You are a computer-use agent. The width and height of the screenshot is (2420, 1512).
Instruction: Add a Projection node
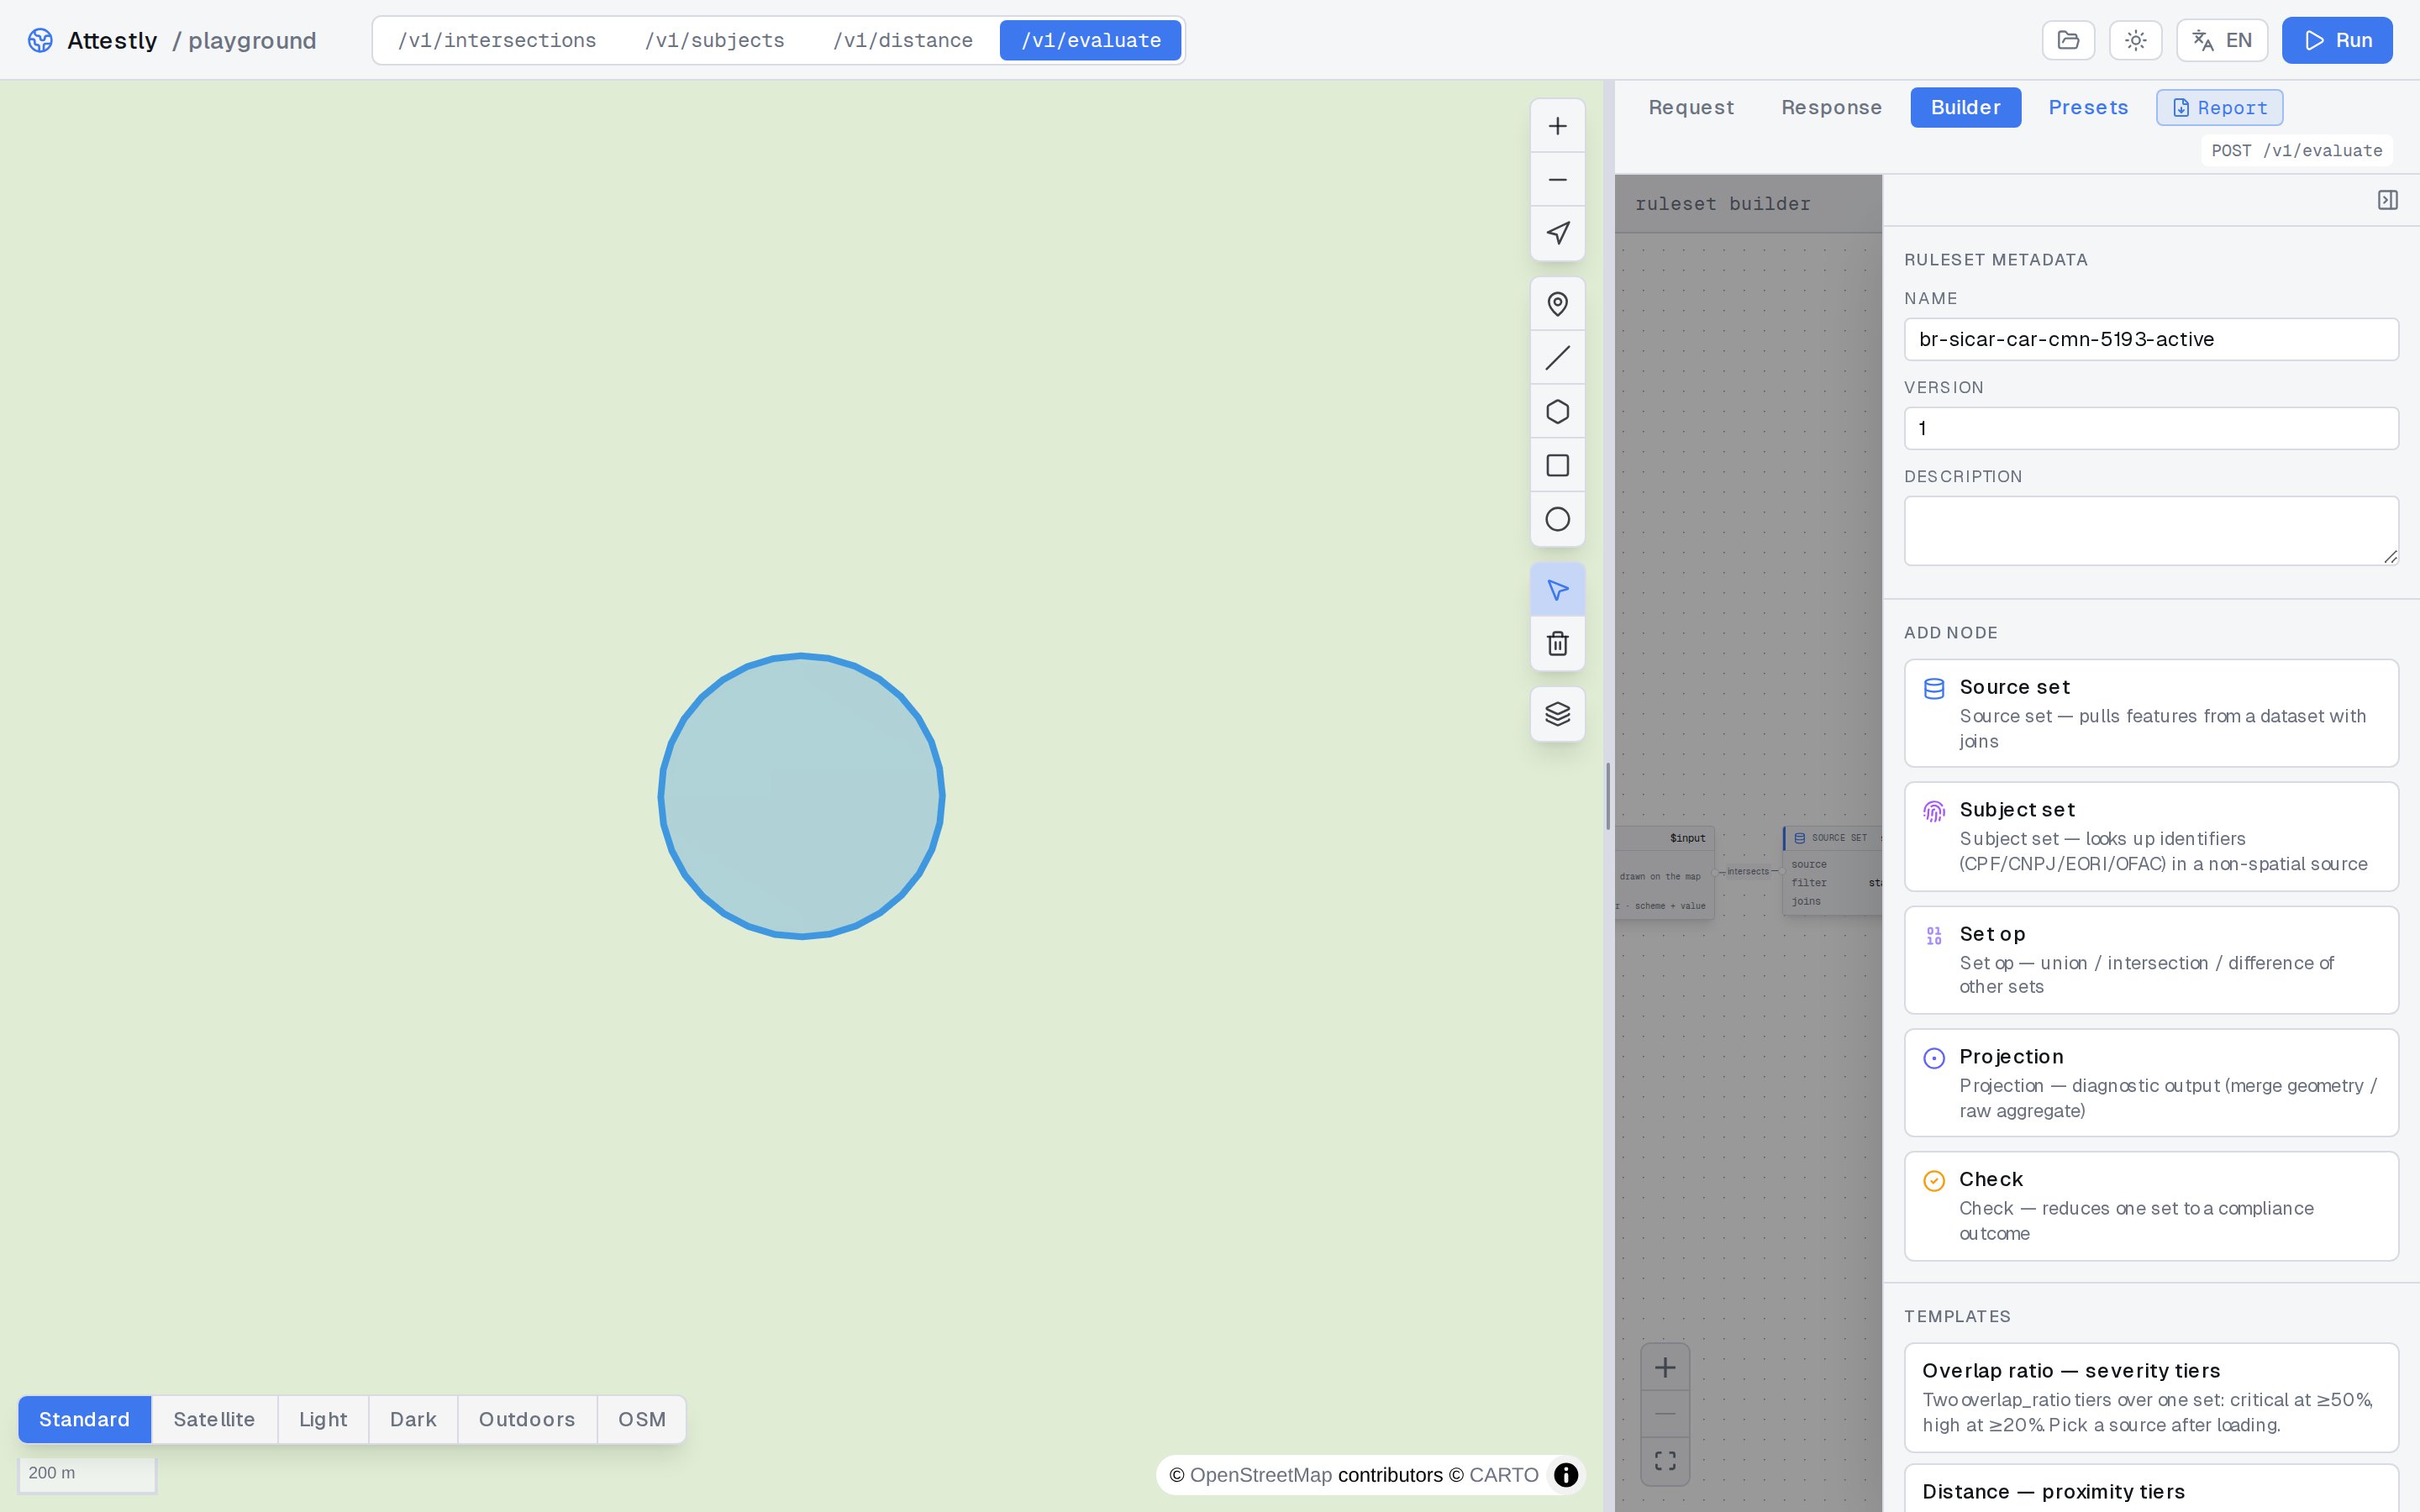click(x=2151, y=1083)
